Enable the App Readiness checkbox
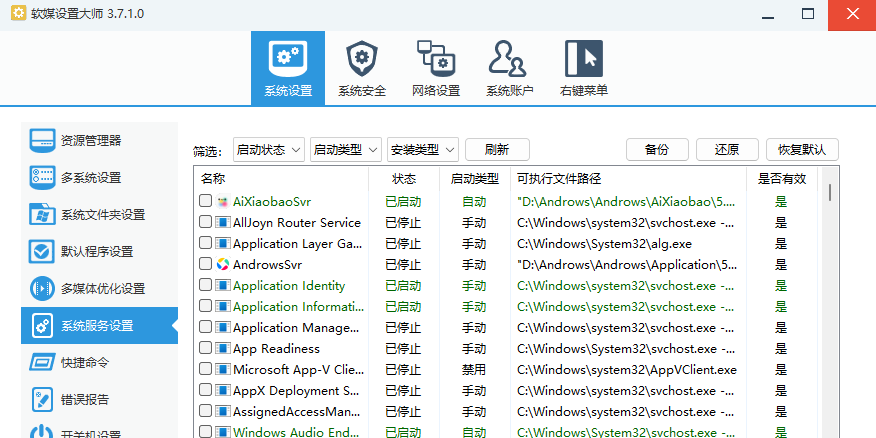 pyautogui.click(x=205, y=349)
